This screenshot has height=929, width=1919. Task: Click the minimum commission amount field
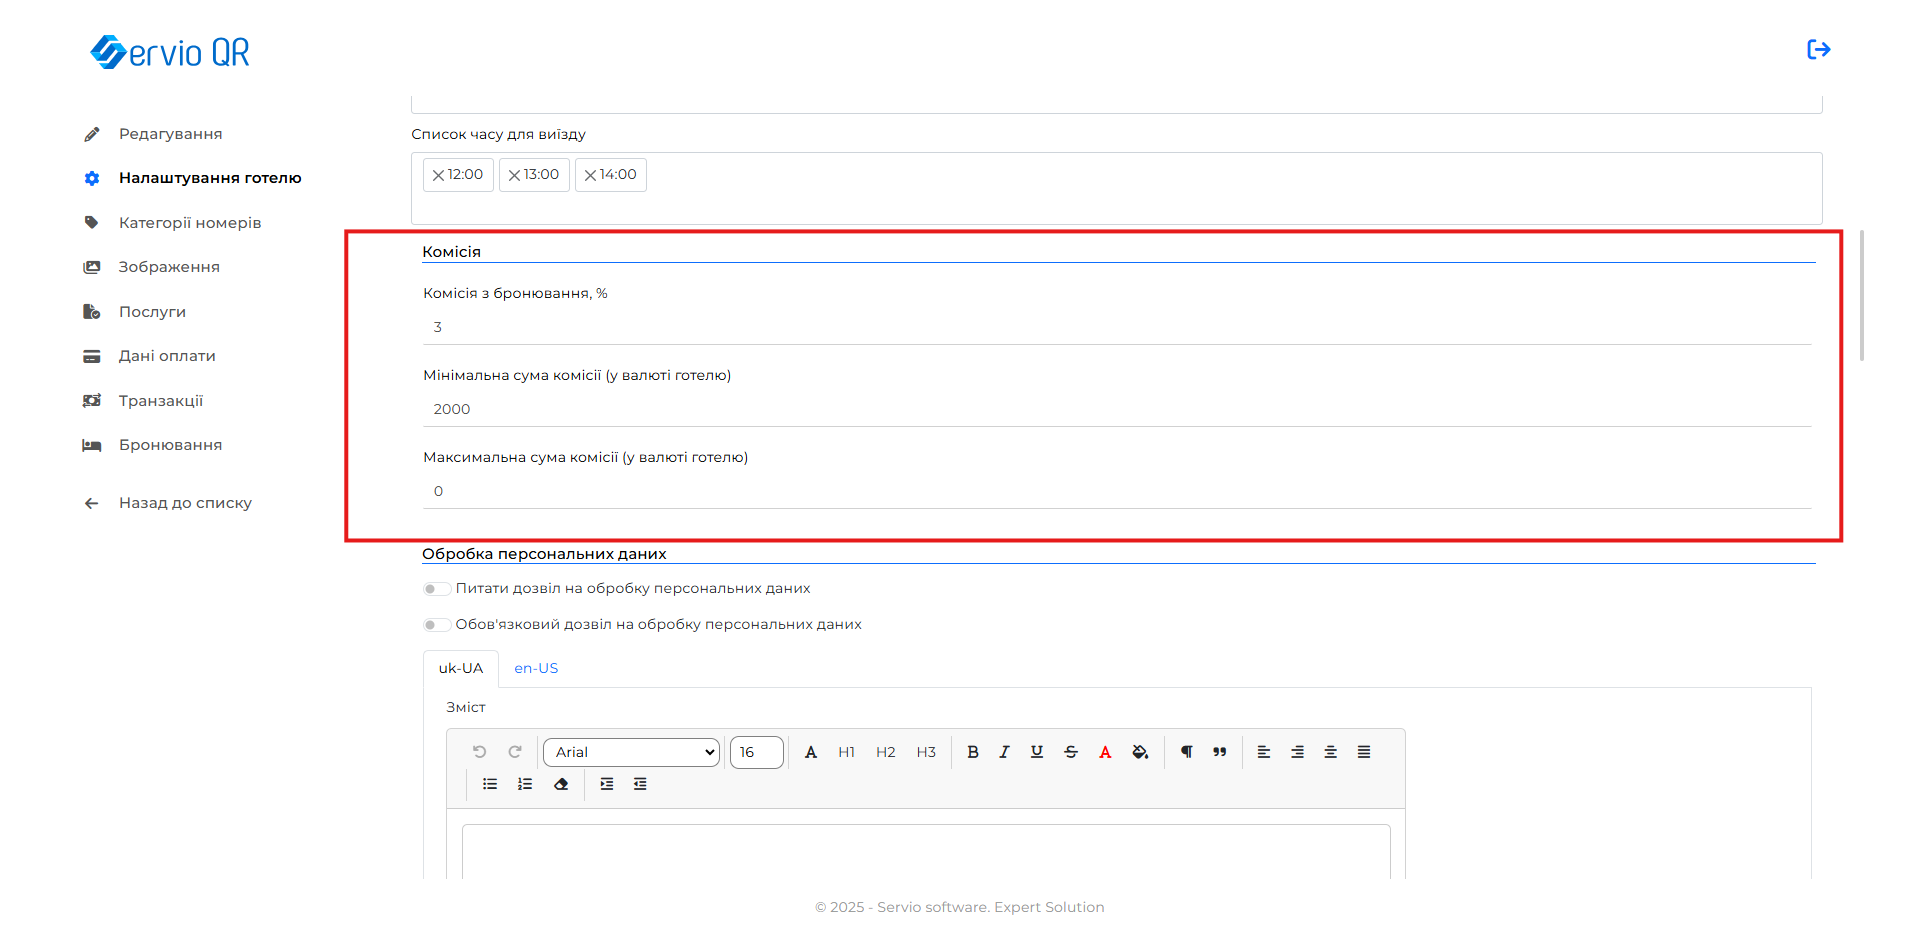point(1116,409)
